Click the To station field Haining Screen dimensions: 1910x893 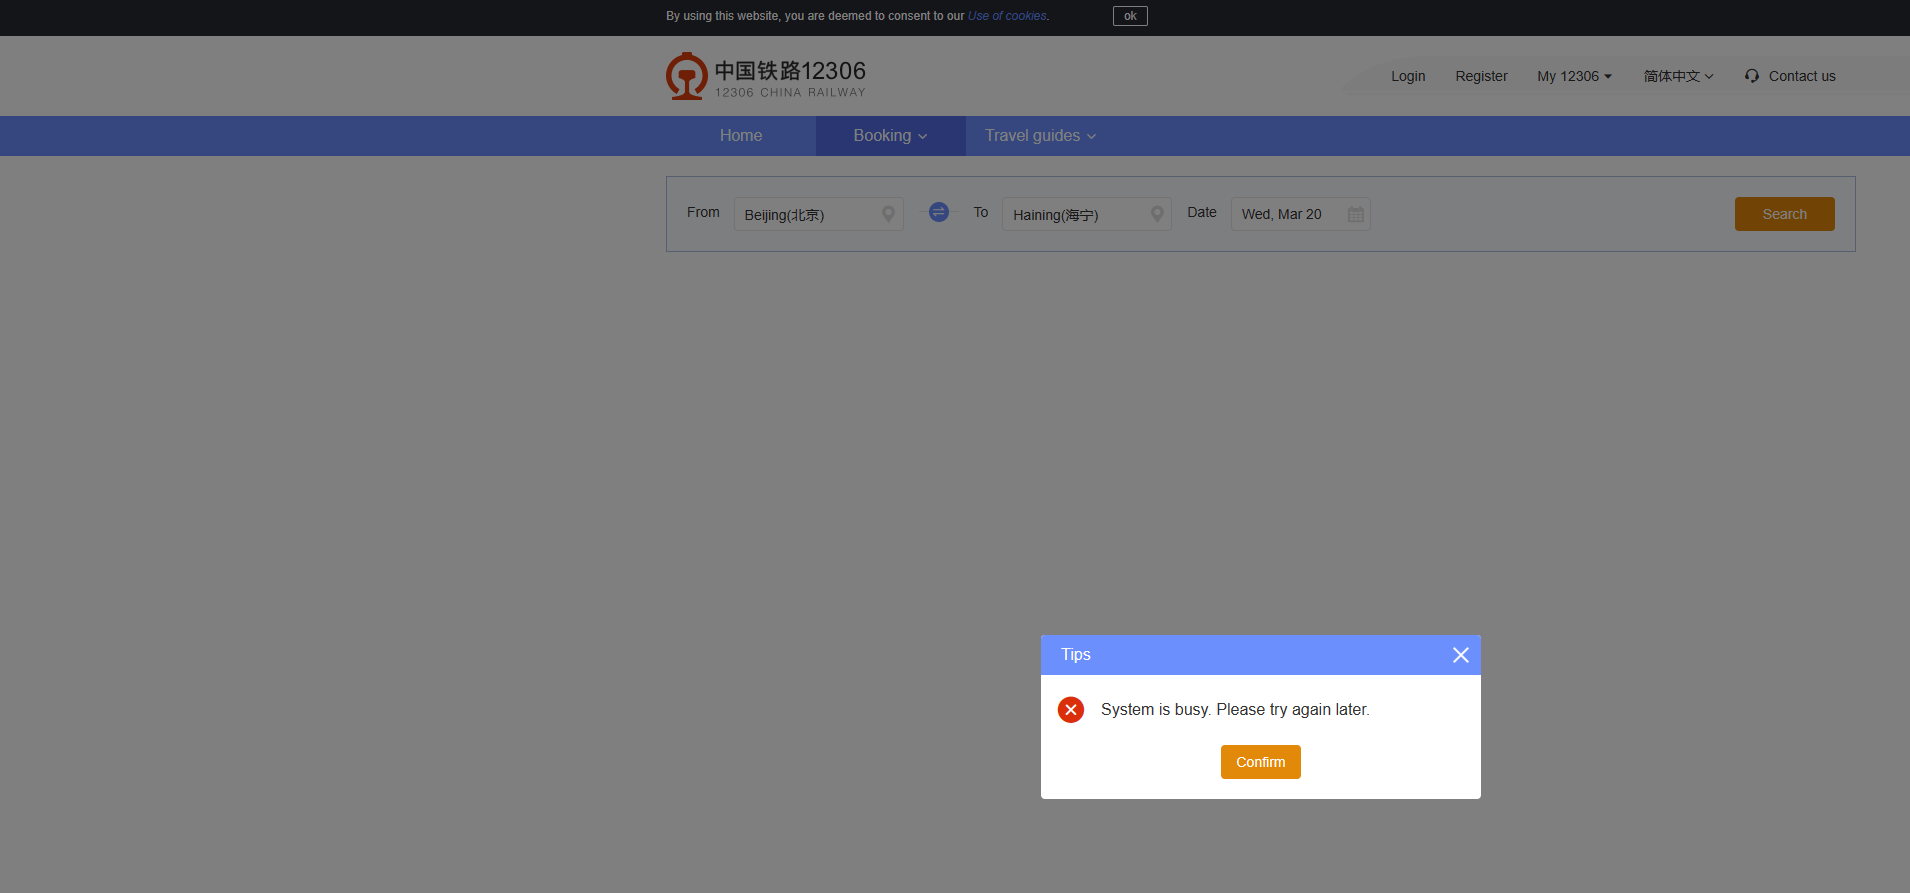(1087, 214)
